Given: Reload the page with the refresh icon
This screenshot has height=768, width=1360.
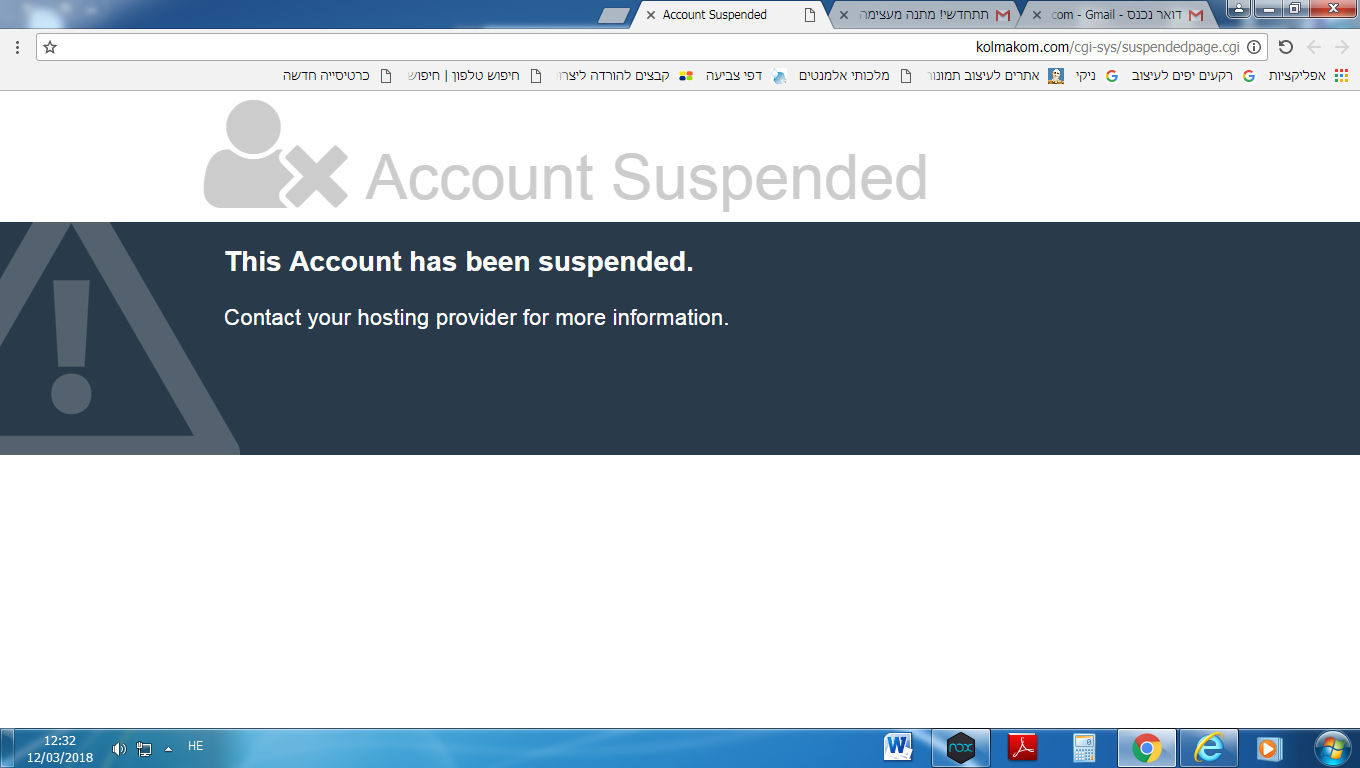Looking at the screenshot, I should (1286, 47).
